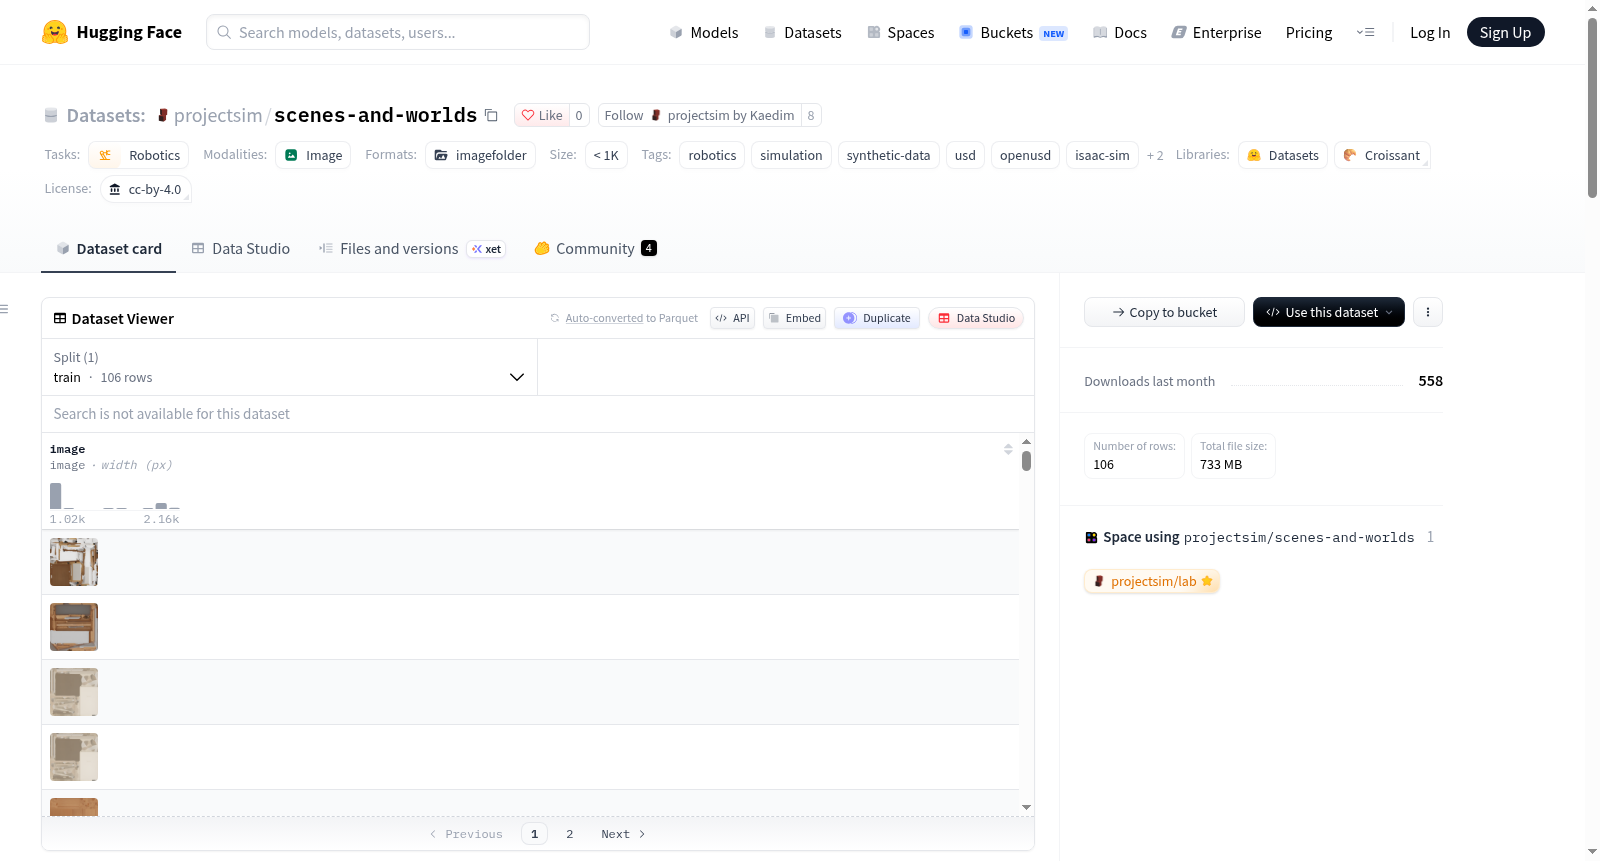Click Next page in pagination
Screen dimensions: 1600x861
click(623, 834)
